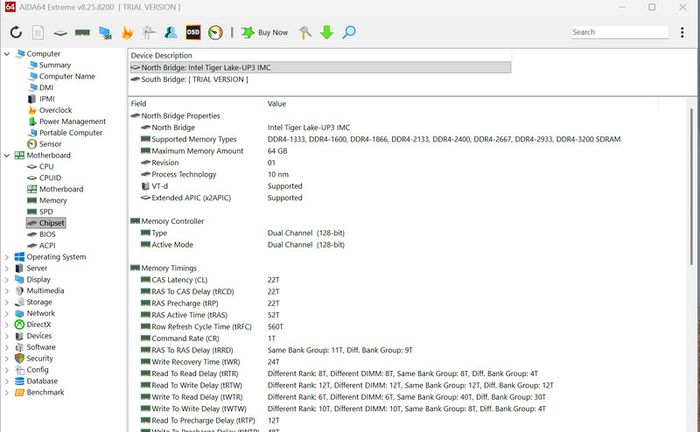Viewport: 700px width, 432px height.
Task: Collapse the Computer tree node
Action: 7,54
